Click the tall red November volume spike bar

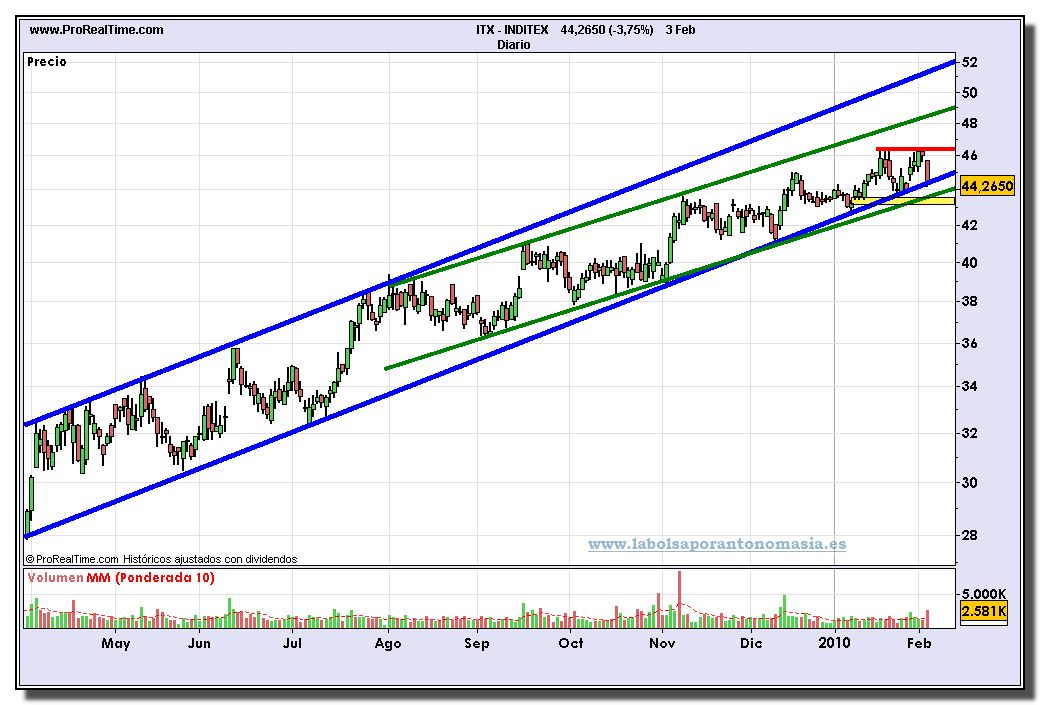pos(680,599)
